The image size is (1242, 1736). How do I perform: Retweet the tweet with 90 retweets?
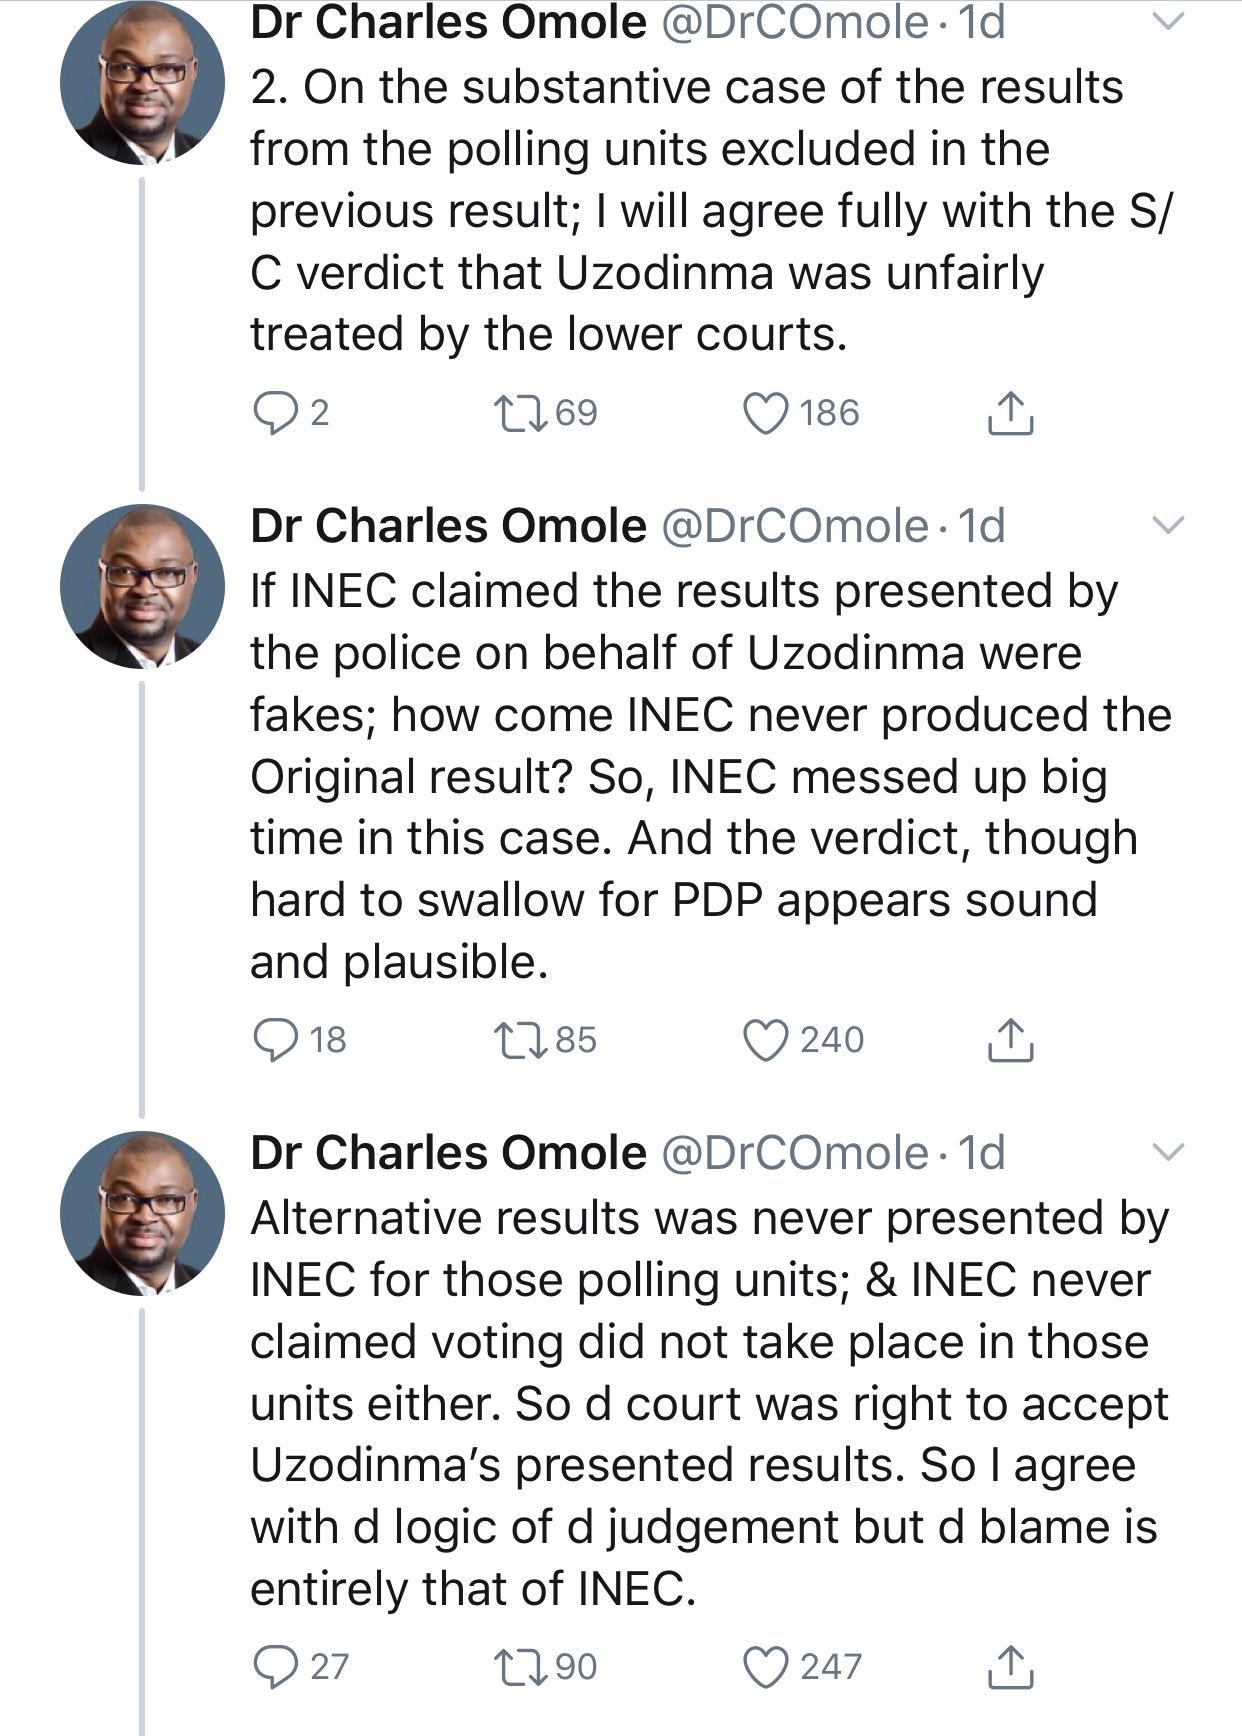pos(521,1667)
